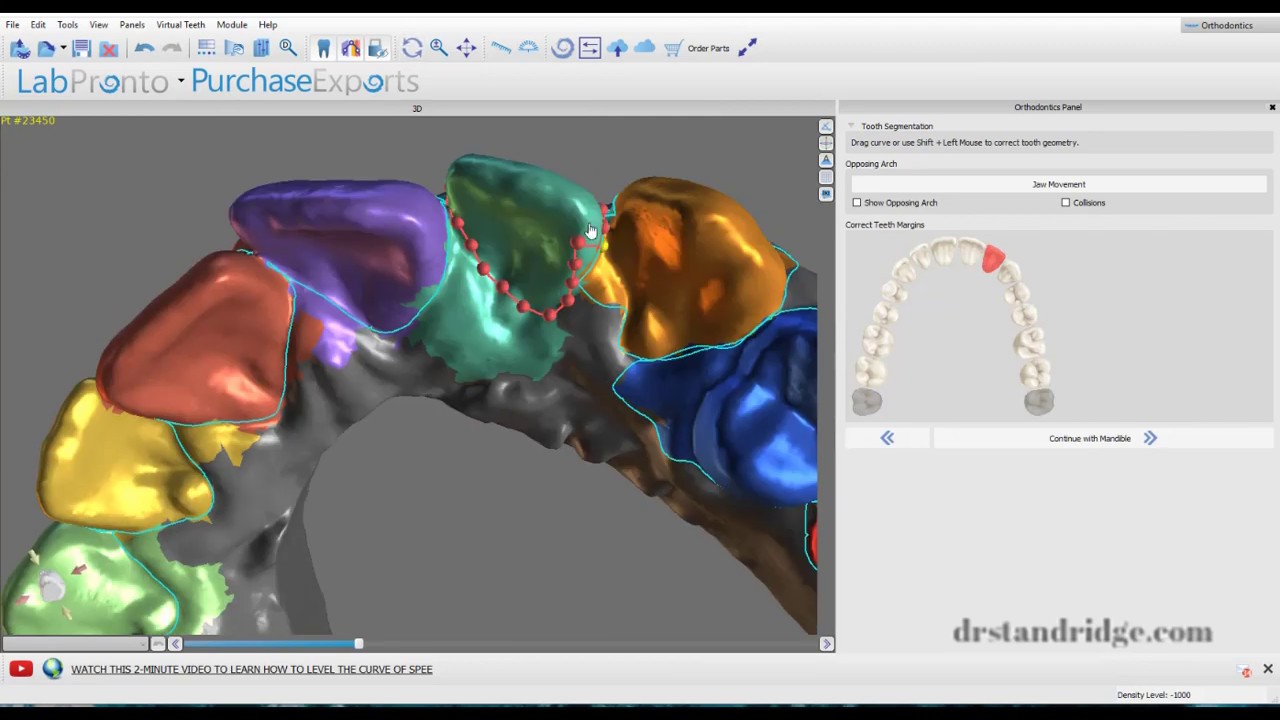Select the pan move arrows tool
The height and width of the screenshot is (720, 1280).
pos(466,48)
